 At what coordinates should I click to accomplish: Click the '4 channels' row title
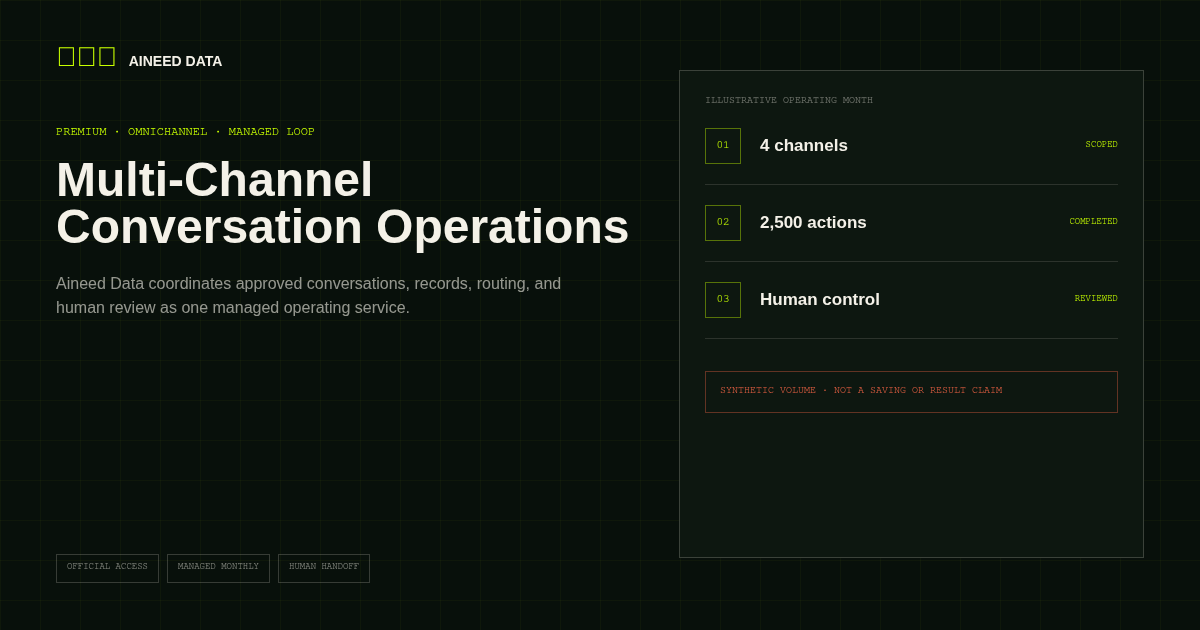click(x=804, y=146)
